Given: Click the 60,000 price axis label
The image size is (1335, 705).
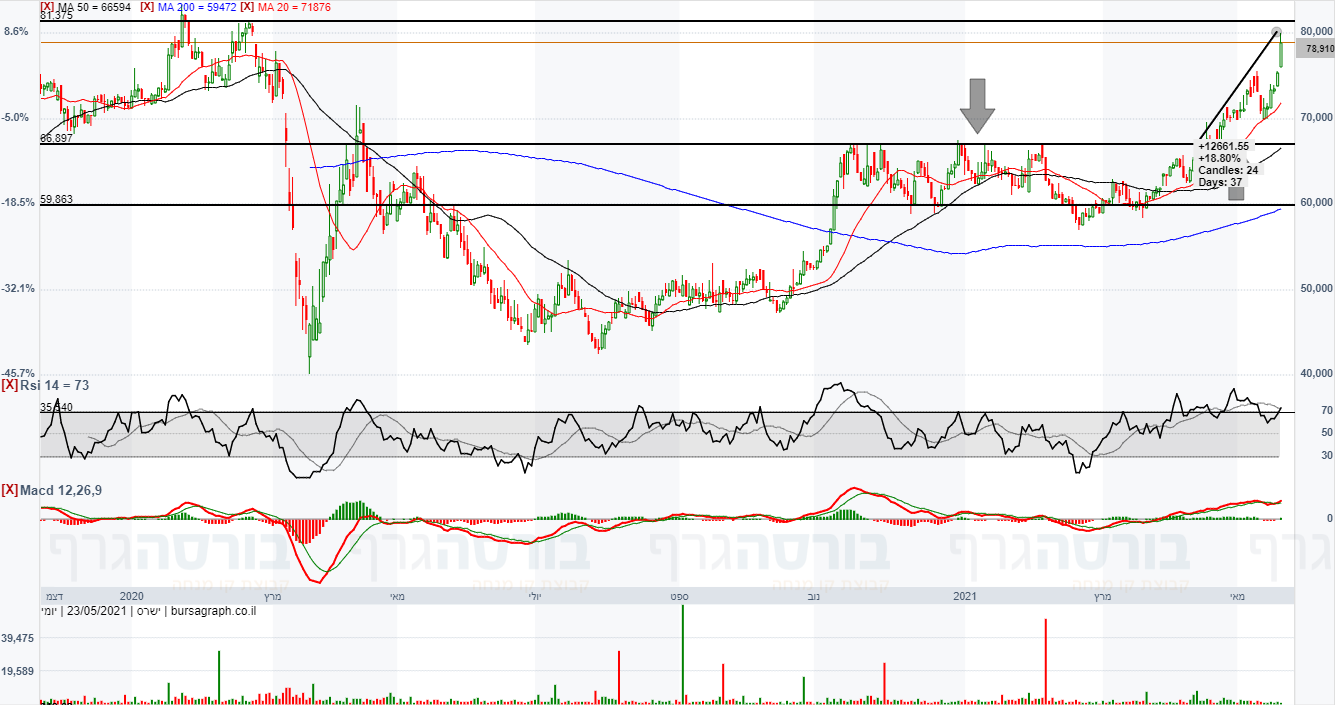Looking at the screenshot, I should tap(1318, 203).
